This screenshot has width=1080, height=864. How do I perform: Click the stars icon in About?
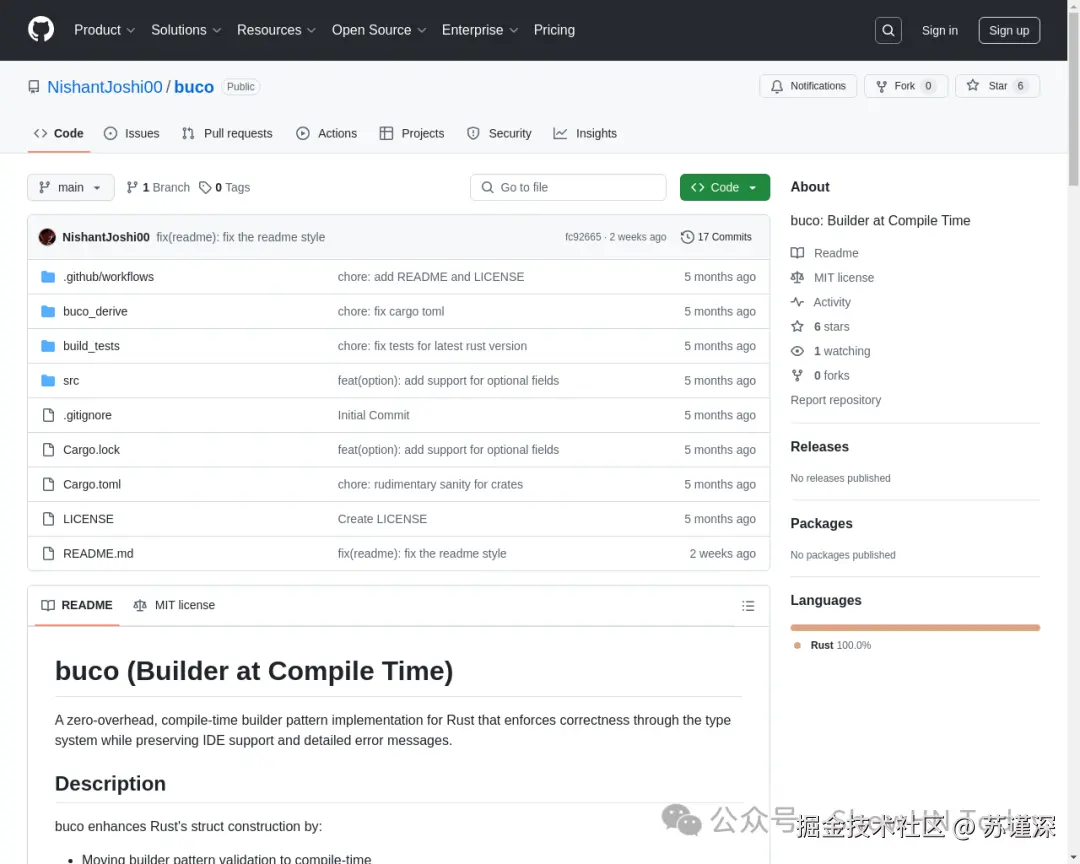pyautogui.click(x=797, y=326)
